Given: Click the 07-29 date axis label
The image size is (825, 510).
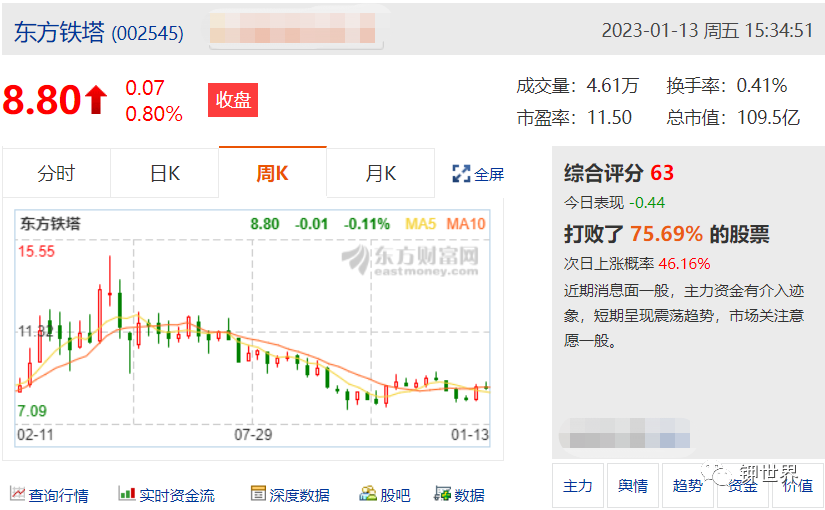Looking at the screenshot, I should 253,435.
